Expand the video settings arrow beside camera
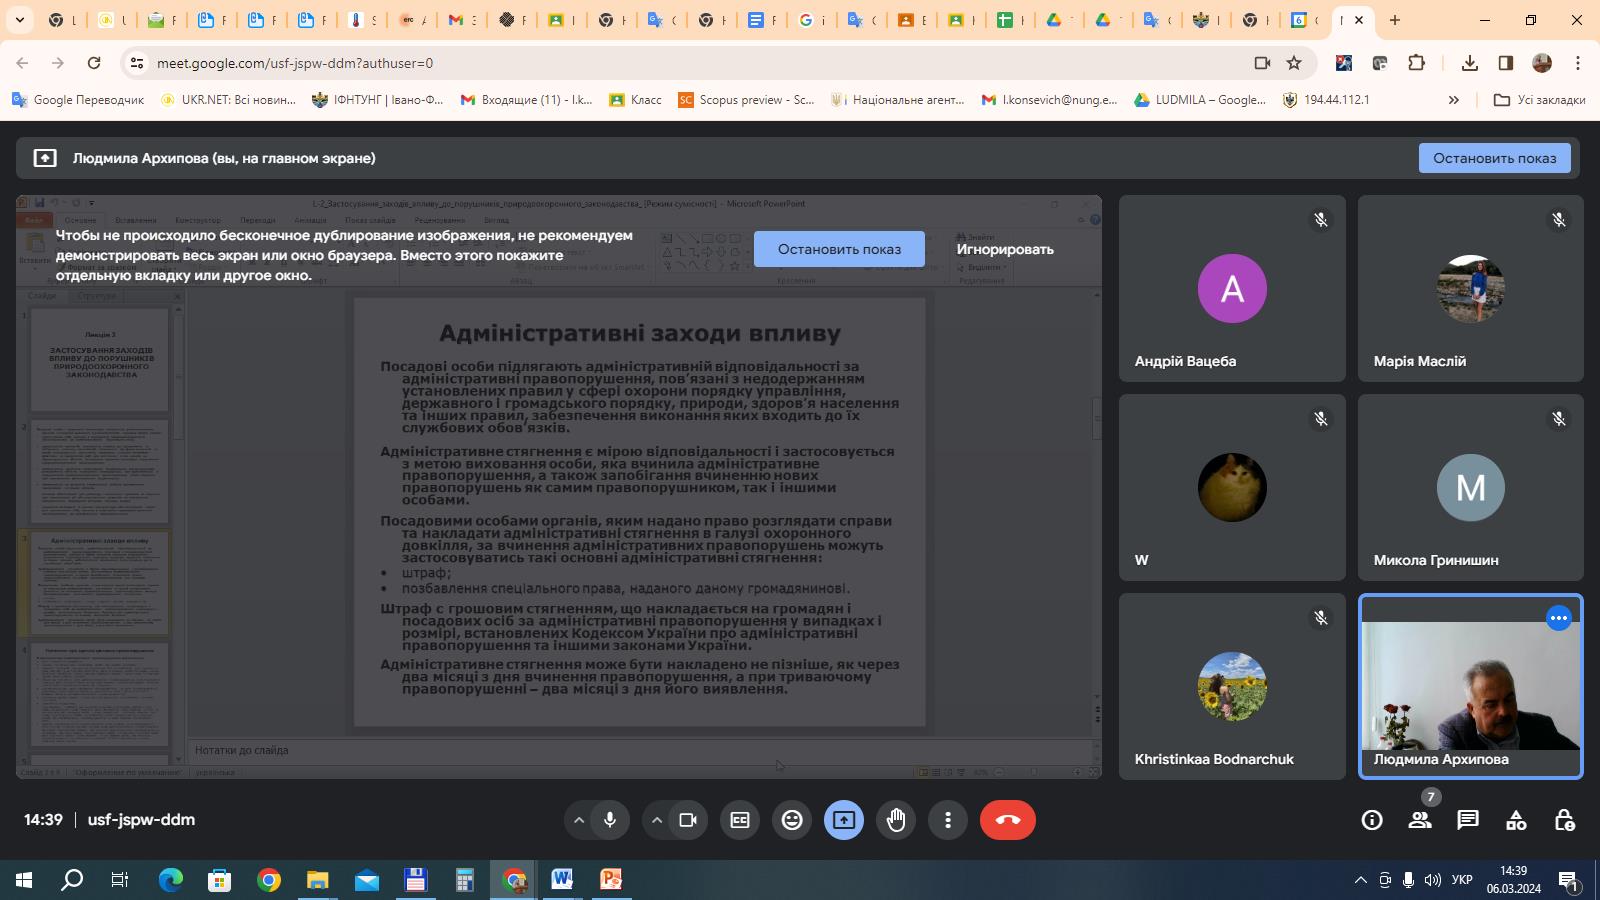This screenshot has width=1600, height=900. (x=656, y=820)
